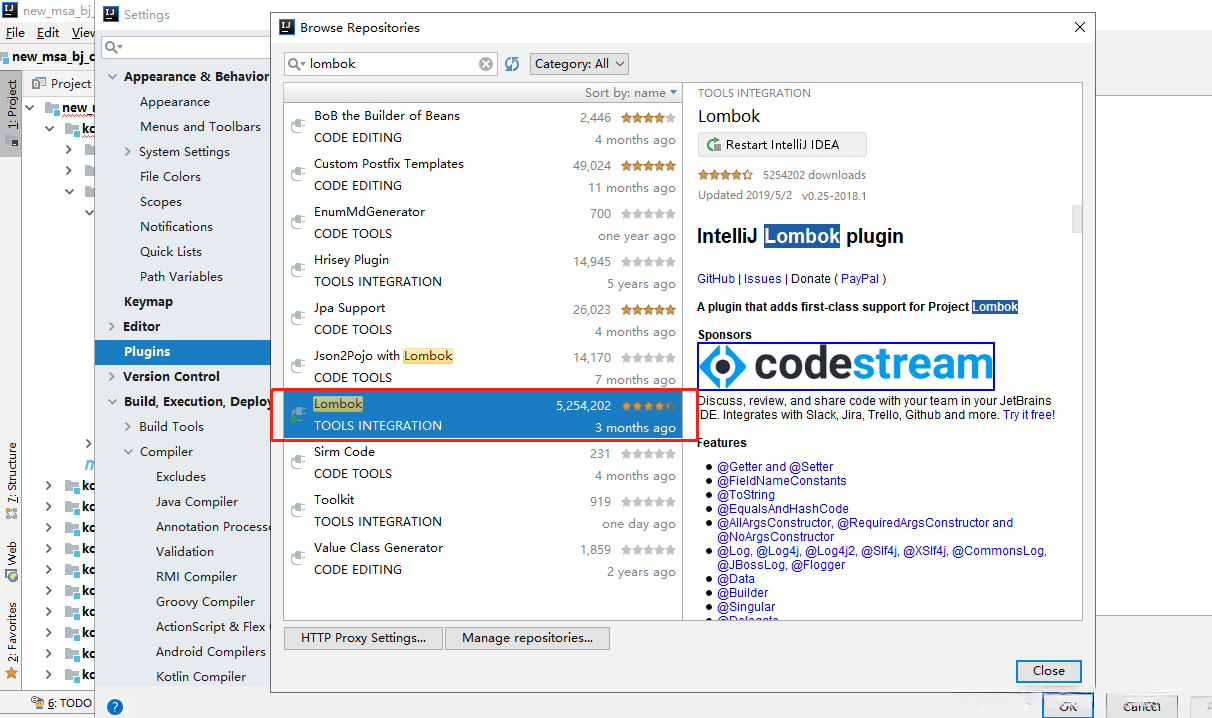Click the Jpa Support plugin icon
The image size is (1212, 718).
click(297, 318)
